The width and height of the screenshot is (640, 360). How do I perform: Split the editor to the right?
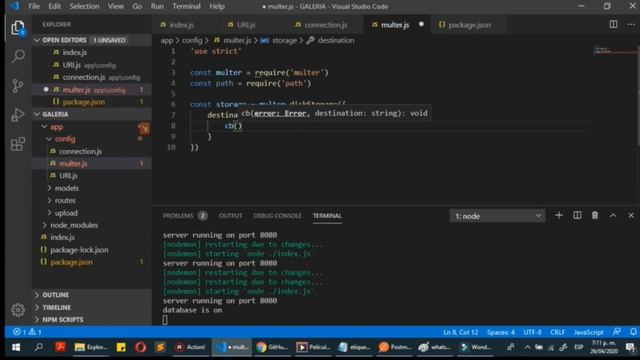click(x=613, y=24)
